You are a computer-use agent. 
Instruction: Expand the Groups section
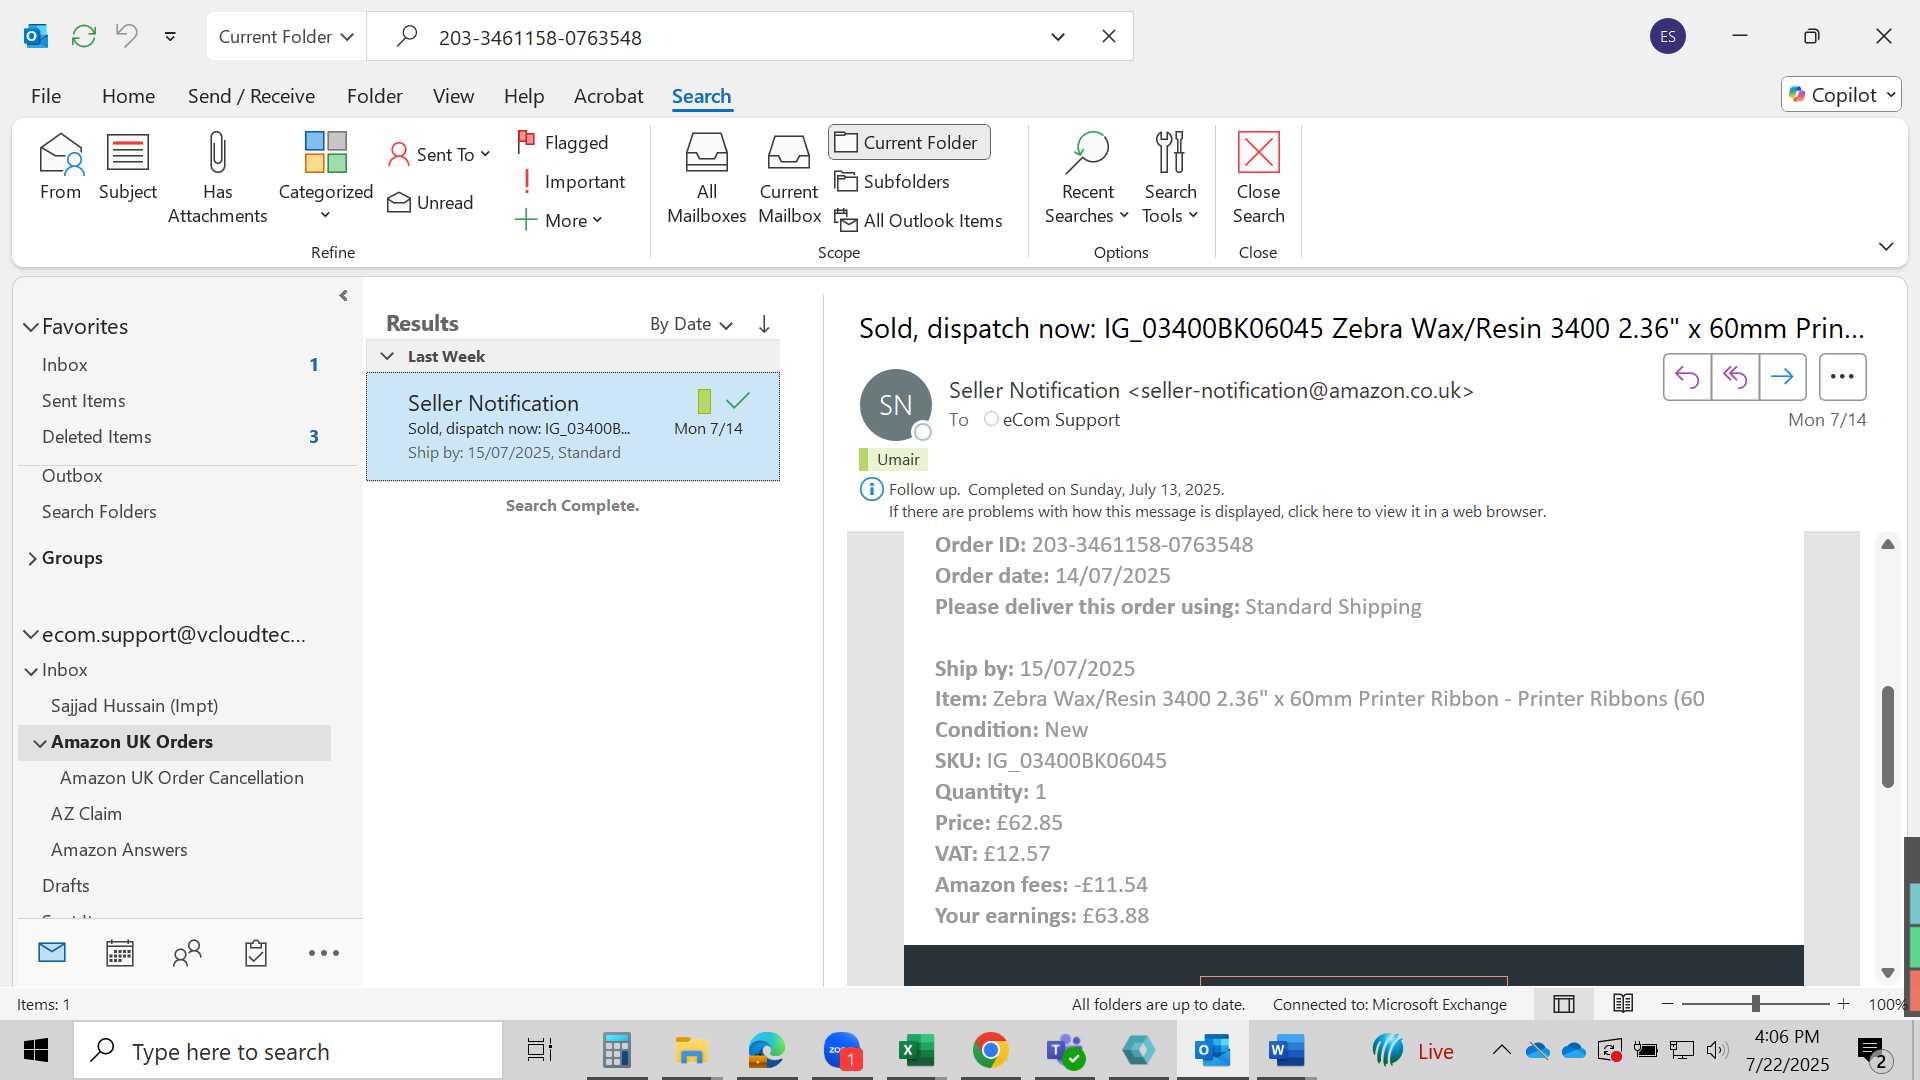32,558
